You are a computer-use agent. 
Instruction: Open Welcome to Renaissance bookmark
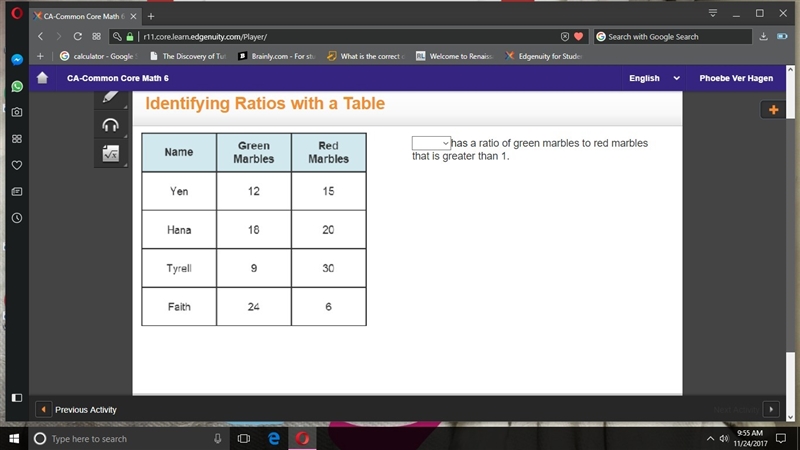tap(455, 56)
